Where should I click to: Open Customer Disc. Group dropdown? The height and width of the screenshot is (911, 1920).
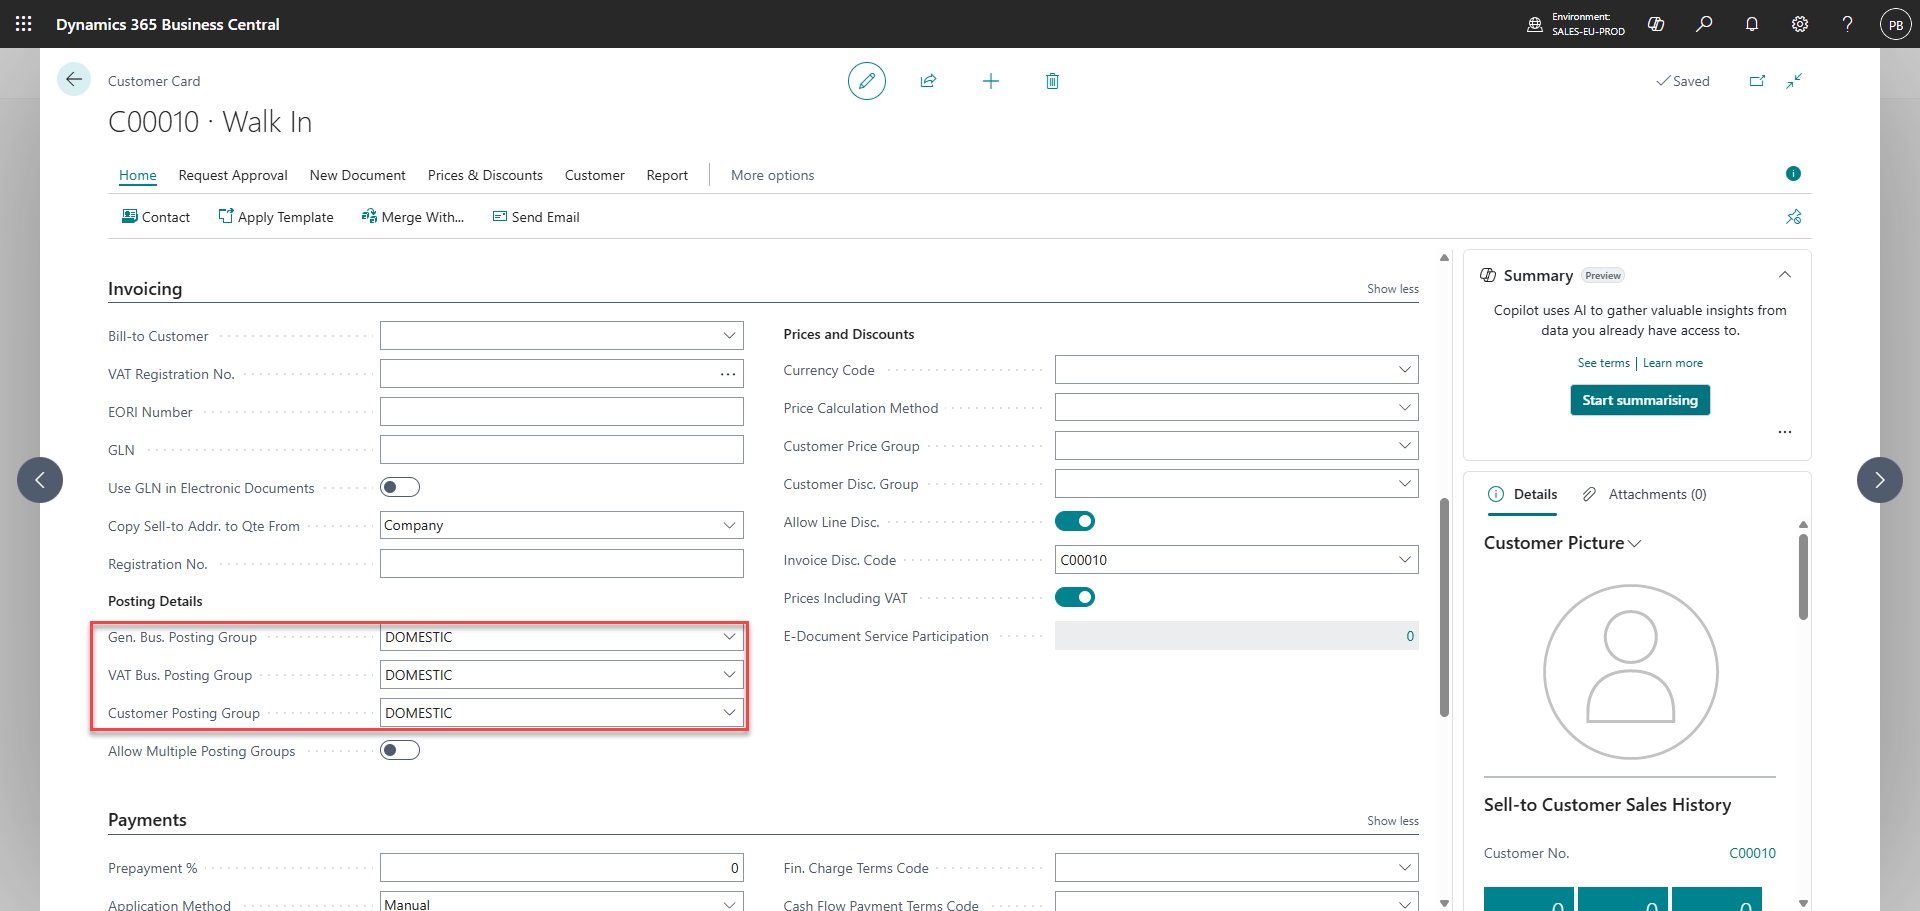click(x=1404, y=484)
